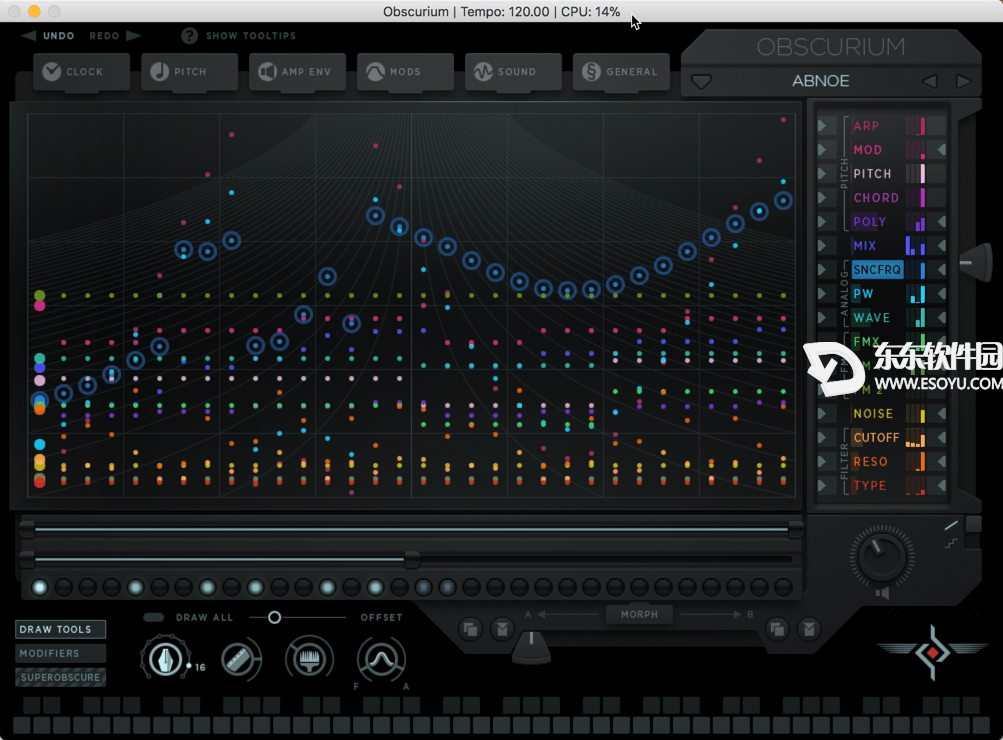Click the Draw Tools button
The width and height of the screenshot is (1003, 740).
pos(61,629)
